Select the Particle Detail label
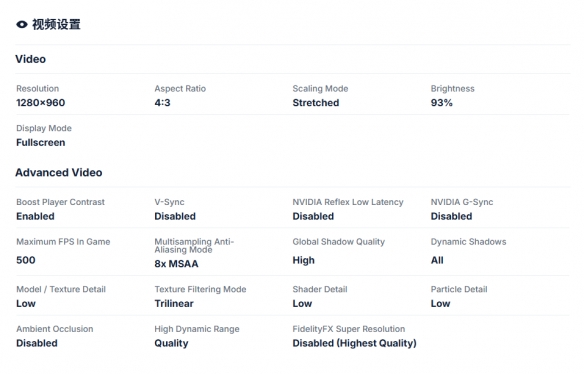The height and width of the screenshot is (374, 584). (459, 289)
